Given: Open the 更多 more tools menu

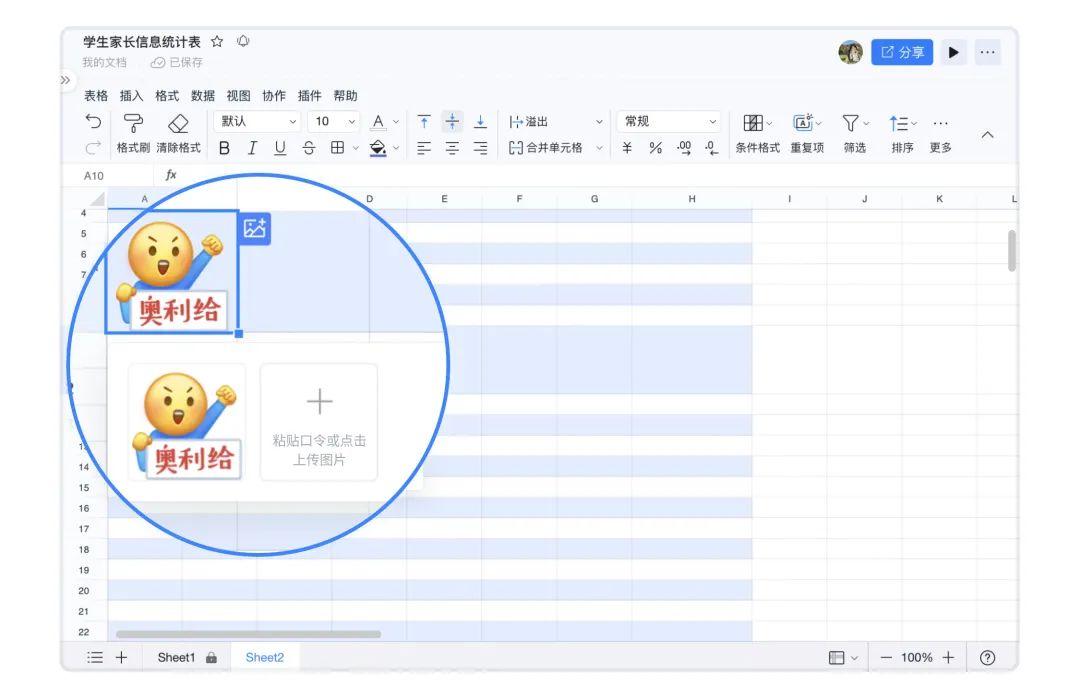Looking at the screenshot, I should click(x=940, y=134).
